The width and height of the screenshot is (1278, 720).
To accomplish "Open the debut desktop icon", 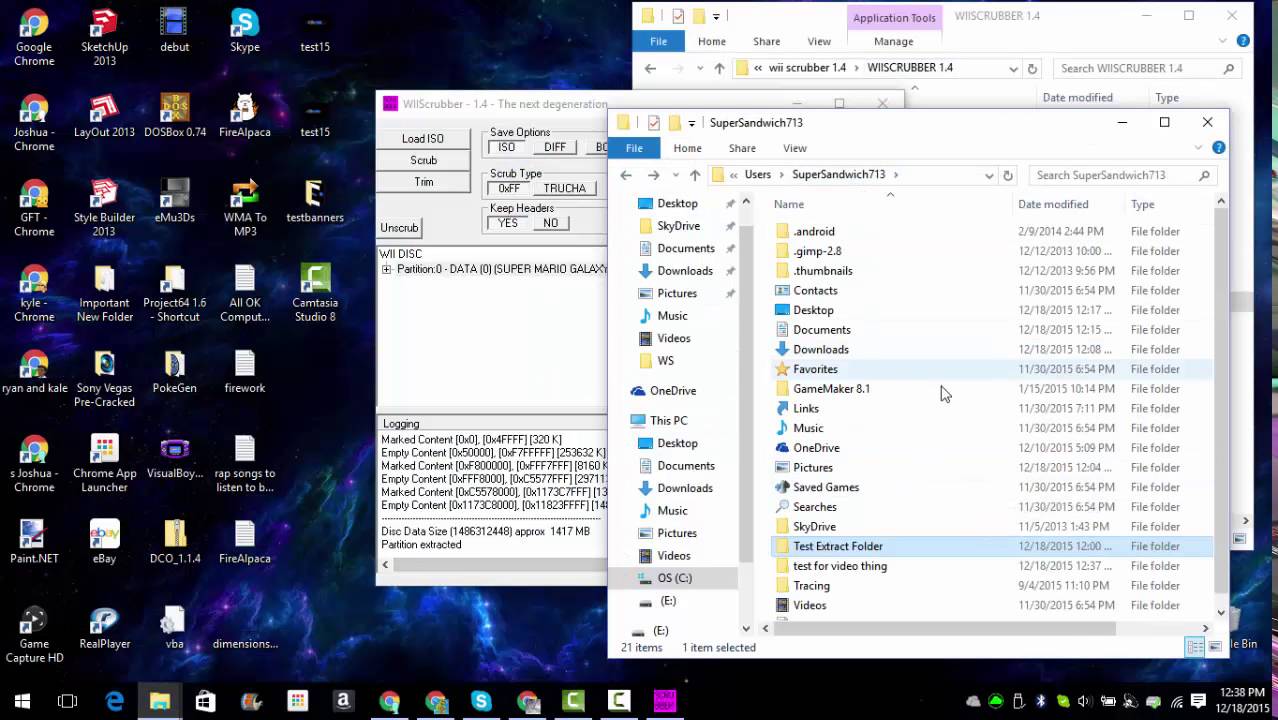I will [174, 30].
